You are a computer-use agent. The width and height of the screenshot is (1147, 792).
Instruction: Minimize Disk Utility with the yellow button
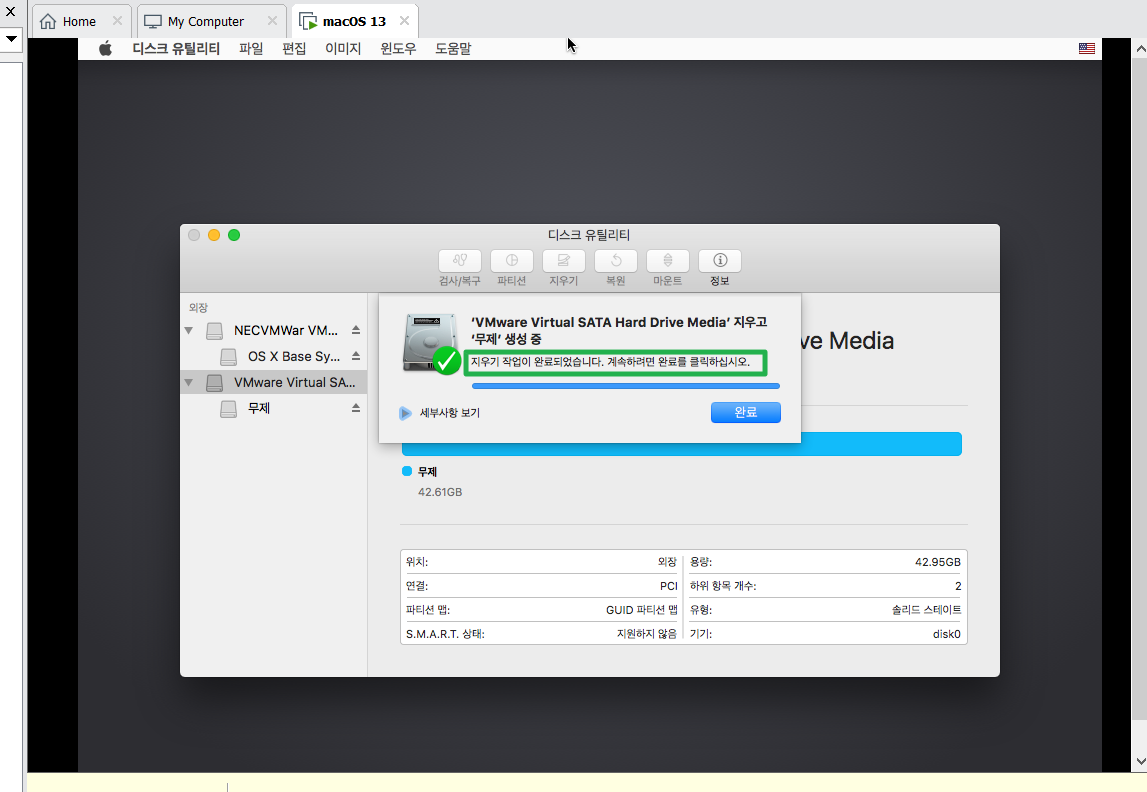[214, 235]
